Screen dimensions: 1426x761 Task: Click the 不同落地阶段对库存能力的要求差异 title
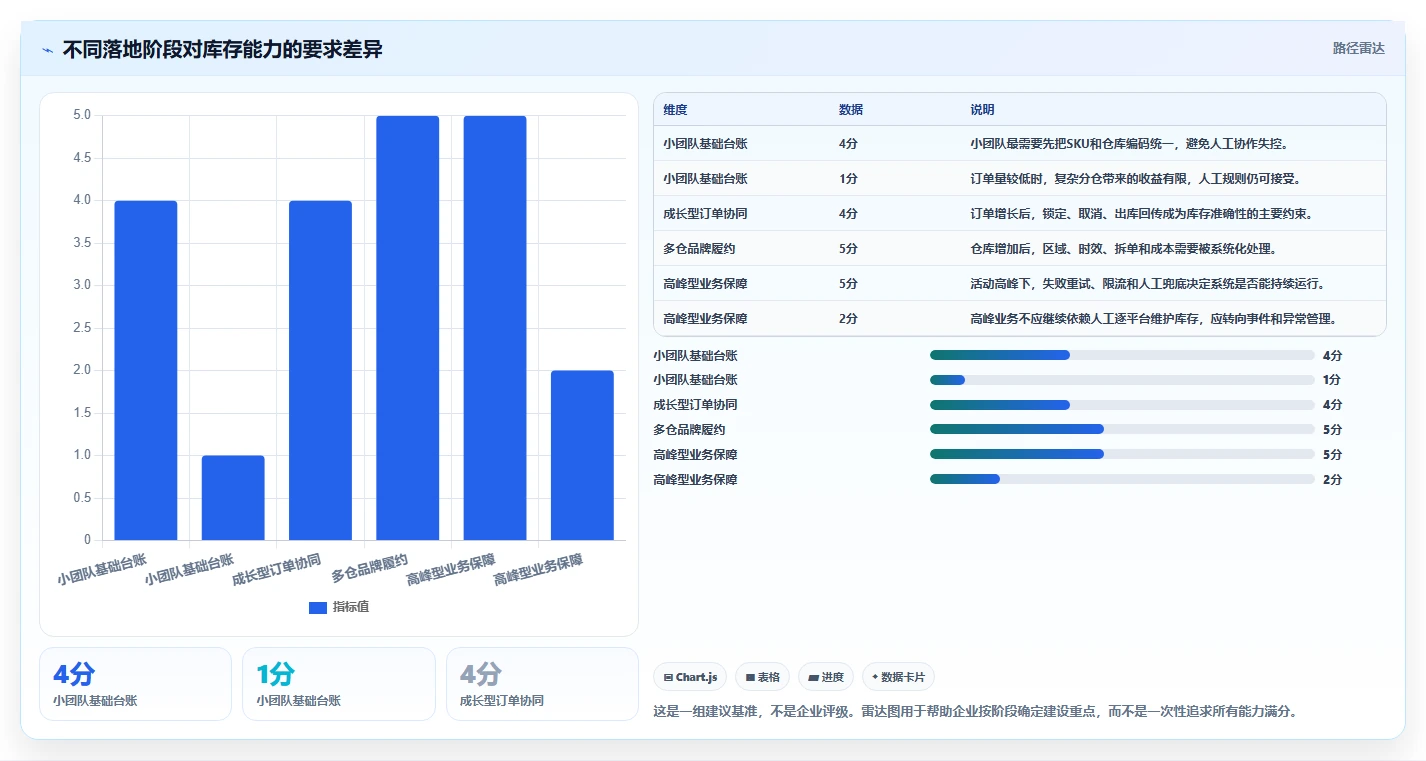[223, 50]
